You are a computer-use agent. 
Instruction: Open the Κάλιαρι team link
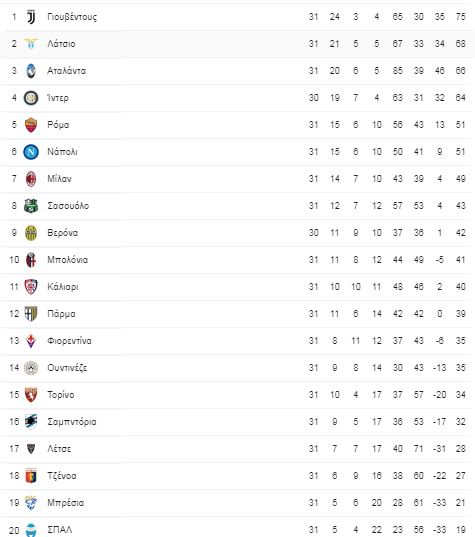point(63,287)
